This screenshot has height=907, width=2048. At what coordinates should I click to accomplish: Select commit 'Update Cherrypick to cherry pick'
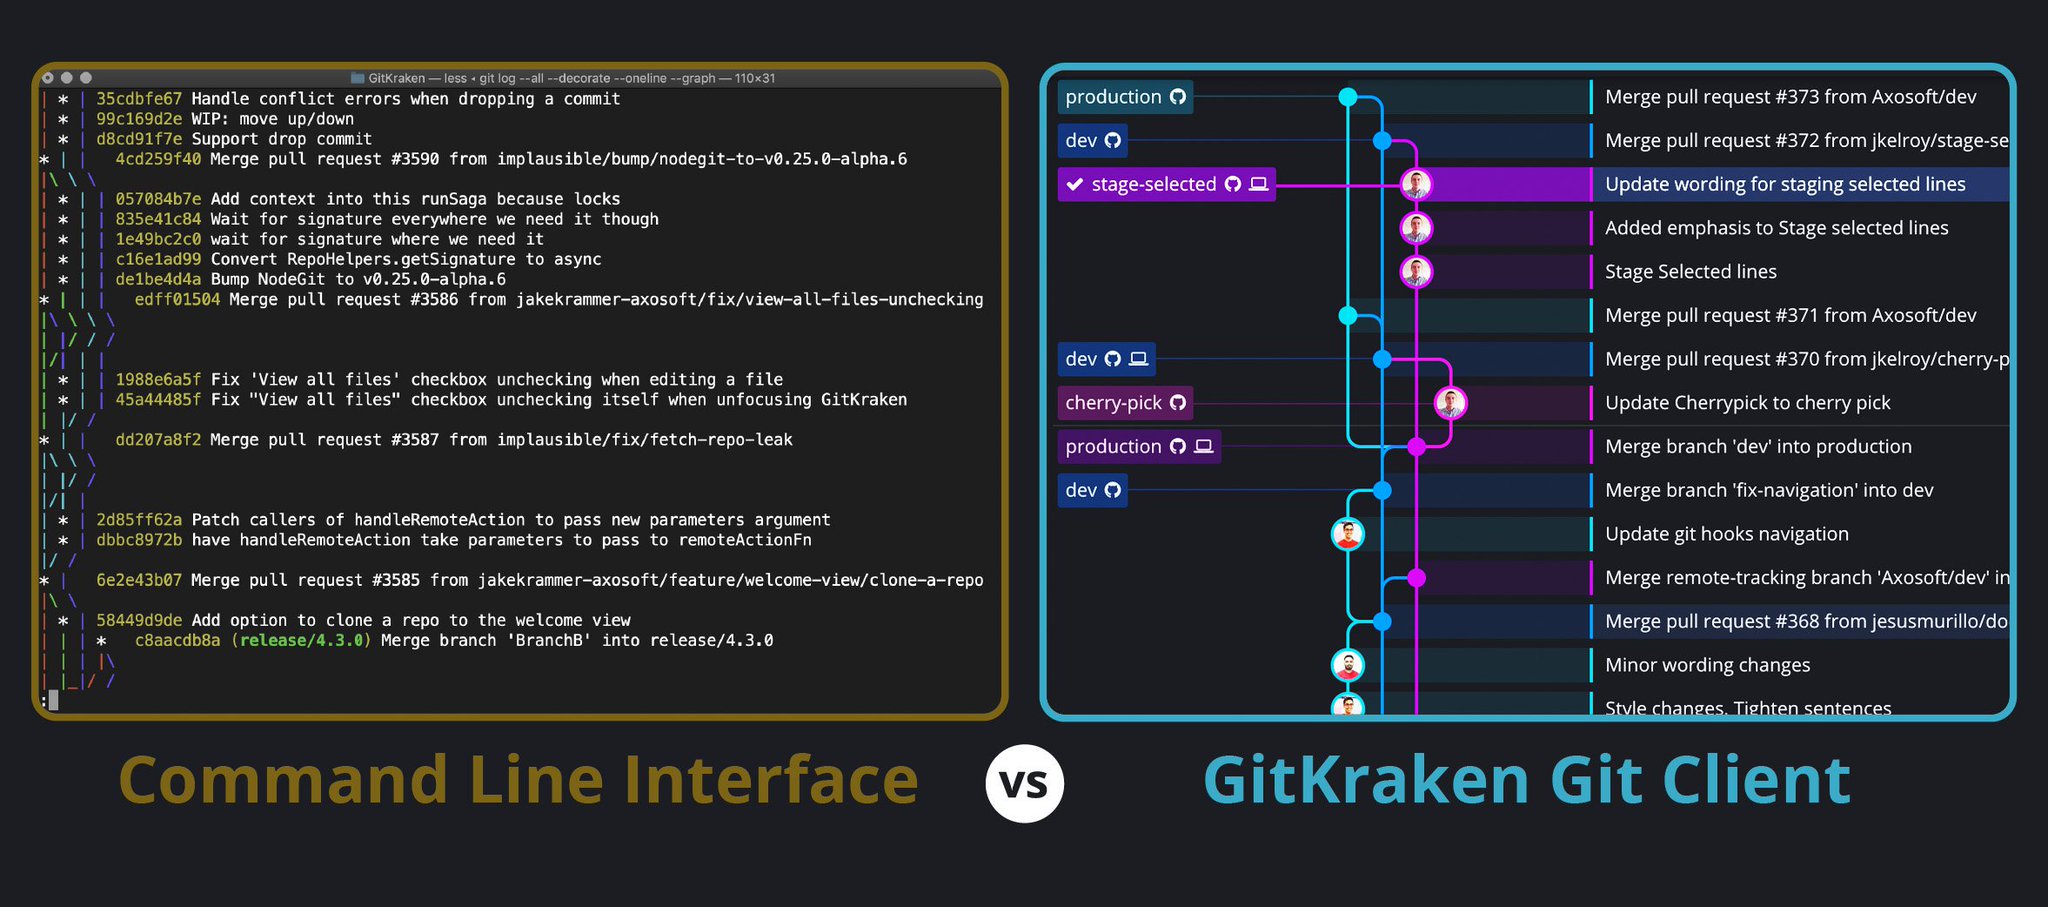[x=1747, y=403]
